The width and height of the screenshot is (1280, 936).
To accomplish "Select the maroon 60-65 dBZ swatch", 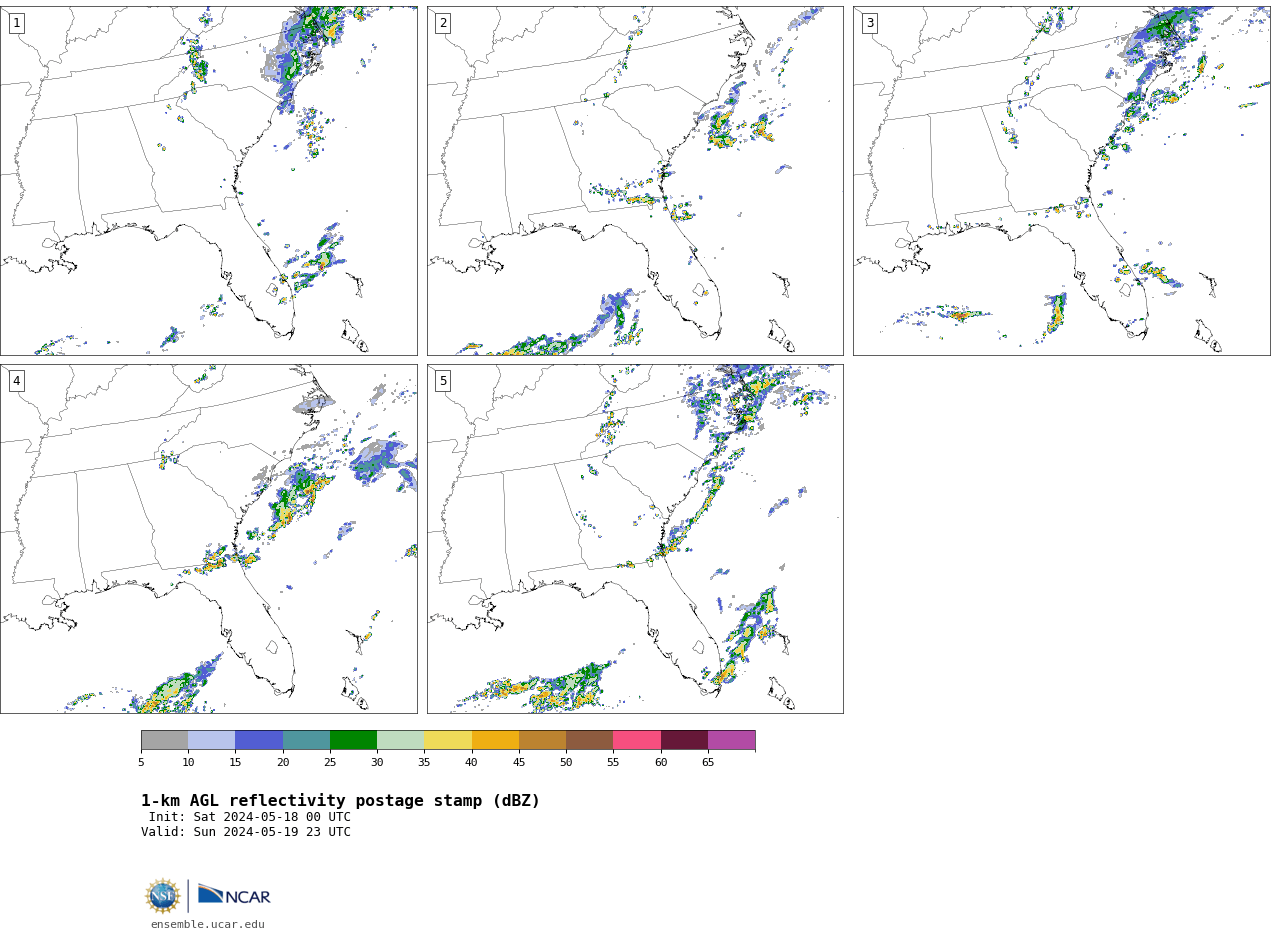I will 684,740.
